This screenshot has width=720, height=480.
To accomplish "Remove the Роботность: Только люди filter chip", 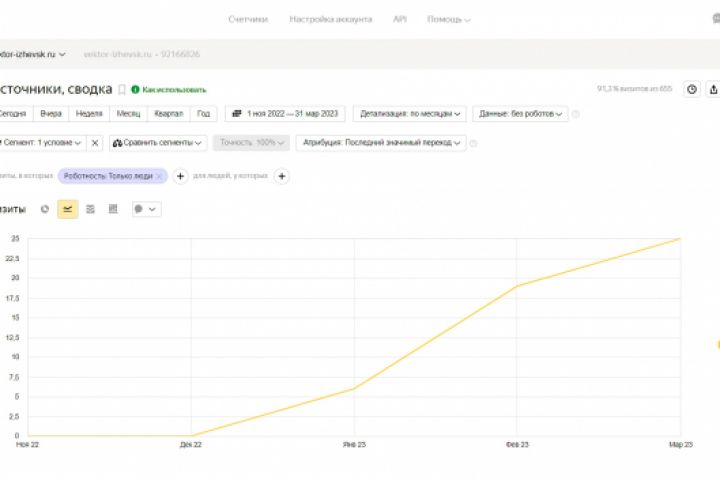I will [159, 176].
